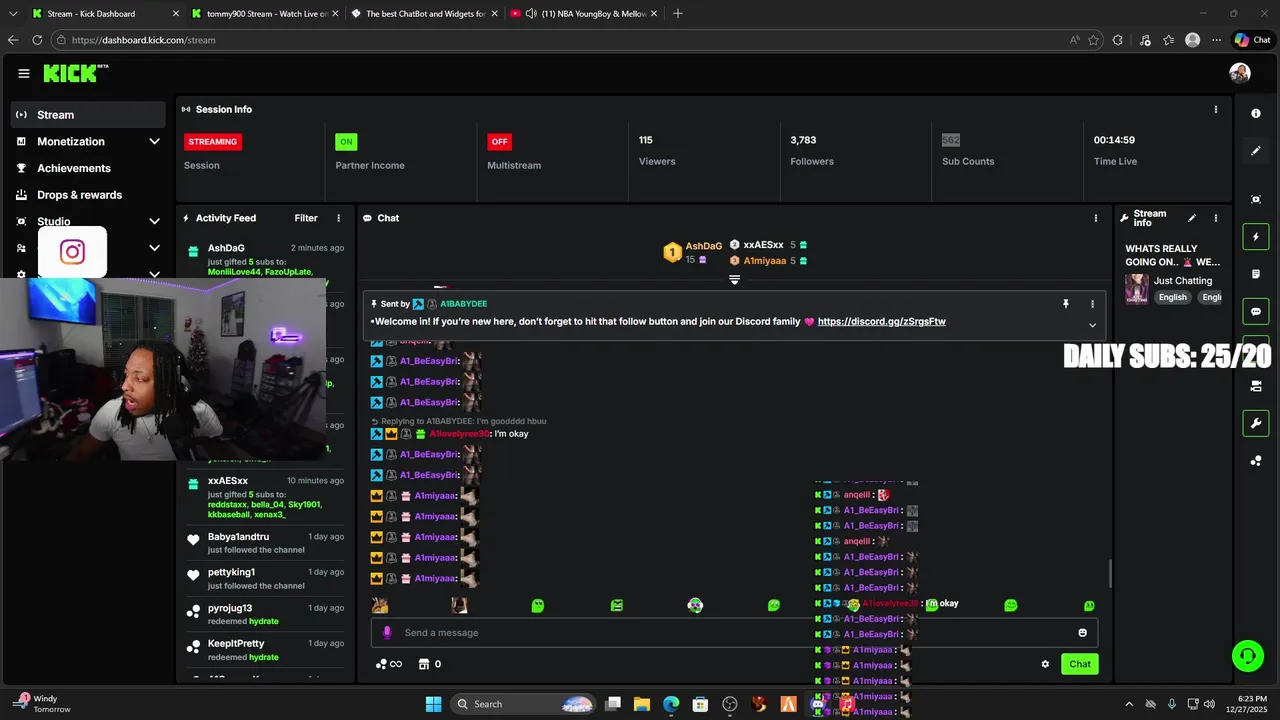This screenshot has width=1280, height=720.
Task: Open Activity Feed three-dot menu
Action: [x=338, y=218]
